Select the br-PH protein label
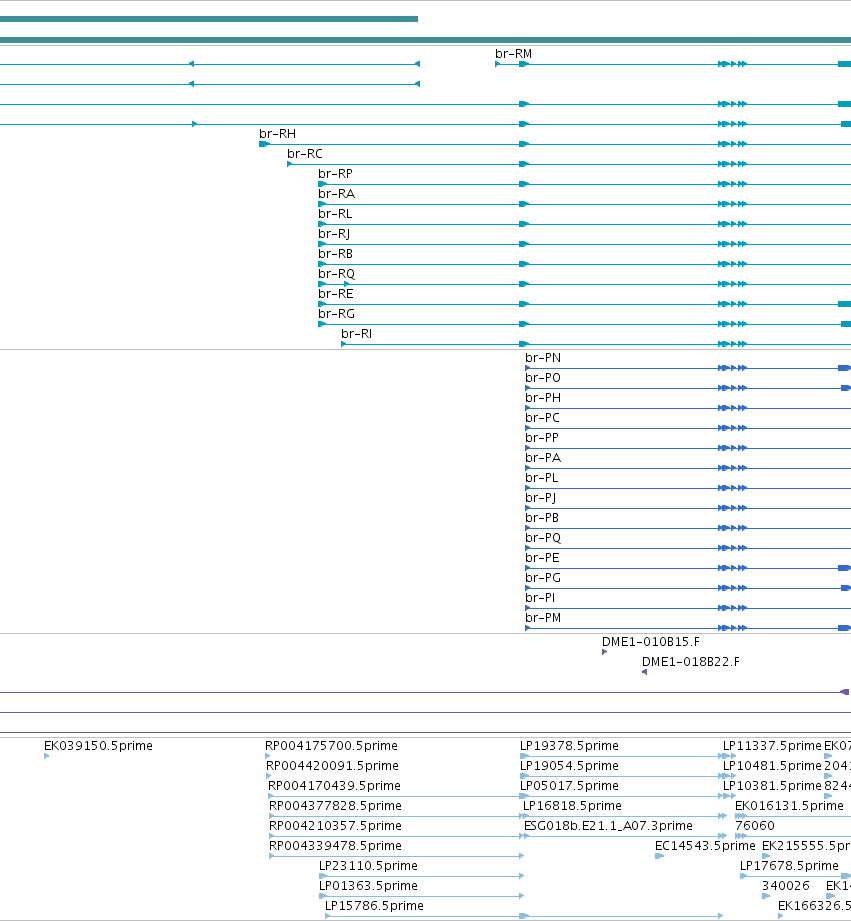The width and height of the screenshot is (851, 921). click(x=543, y=398)
